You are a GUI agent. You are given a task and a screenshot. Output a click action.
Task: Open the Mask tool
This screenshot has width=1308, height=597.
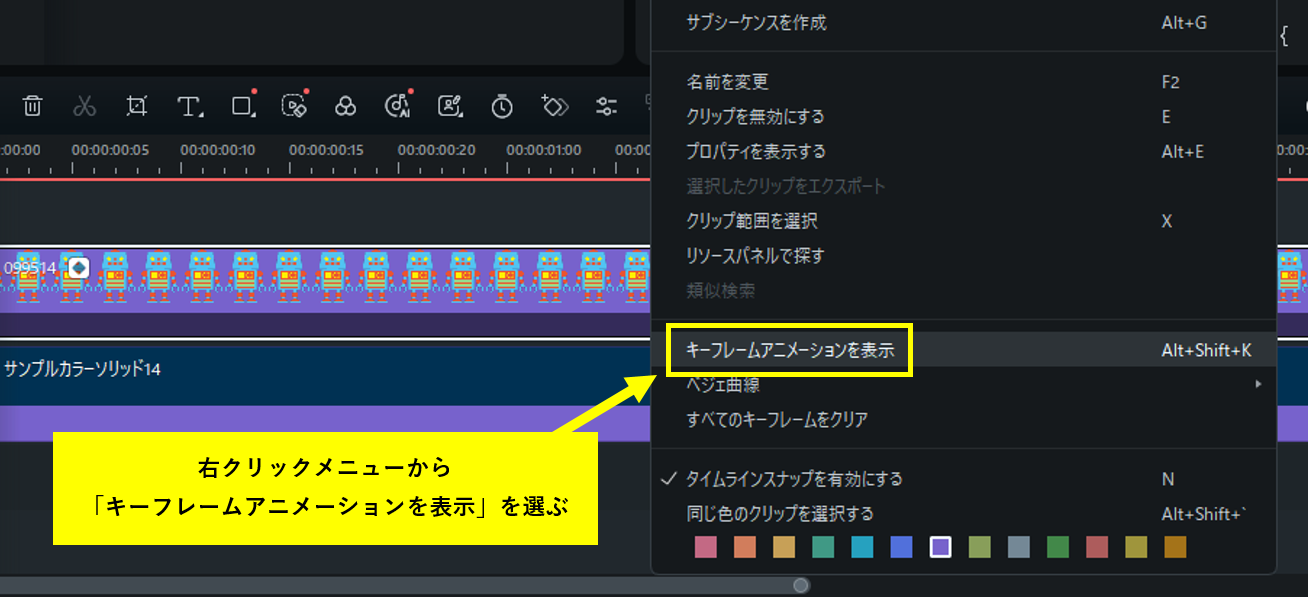(293, 105)
